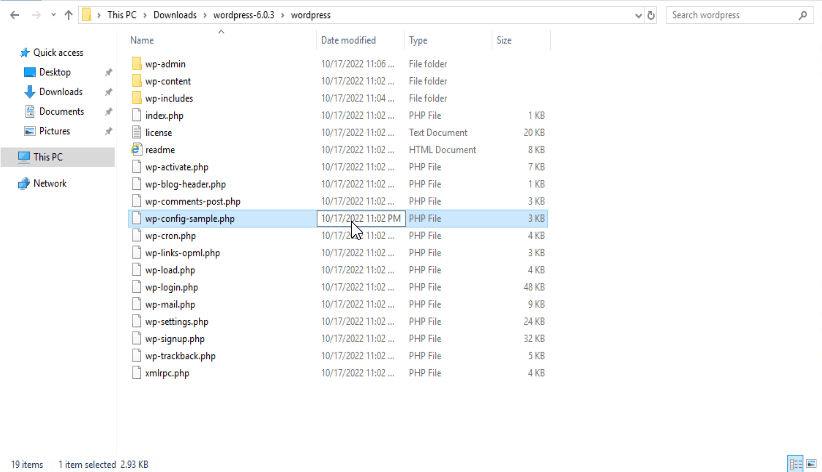The width and height of the screenshot is (822, 472).
Task: Select file name wp-mail.php
Action: point(170,305)
